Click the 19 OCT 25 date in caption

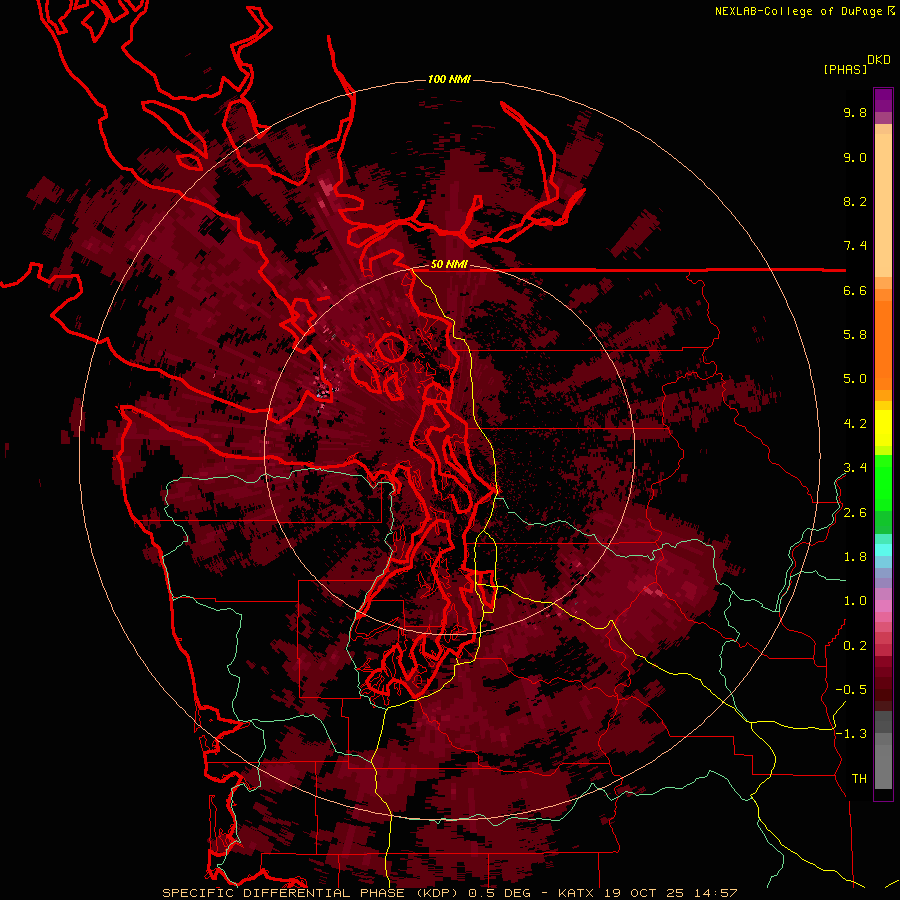[x=645, y=893]
